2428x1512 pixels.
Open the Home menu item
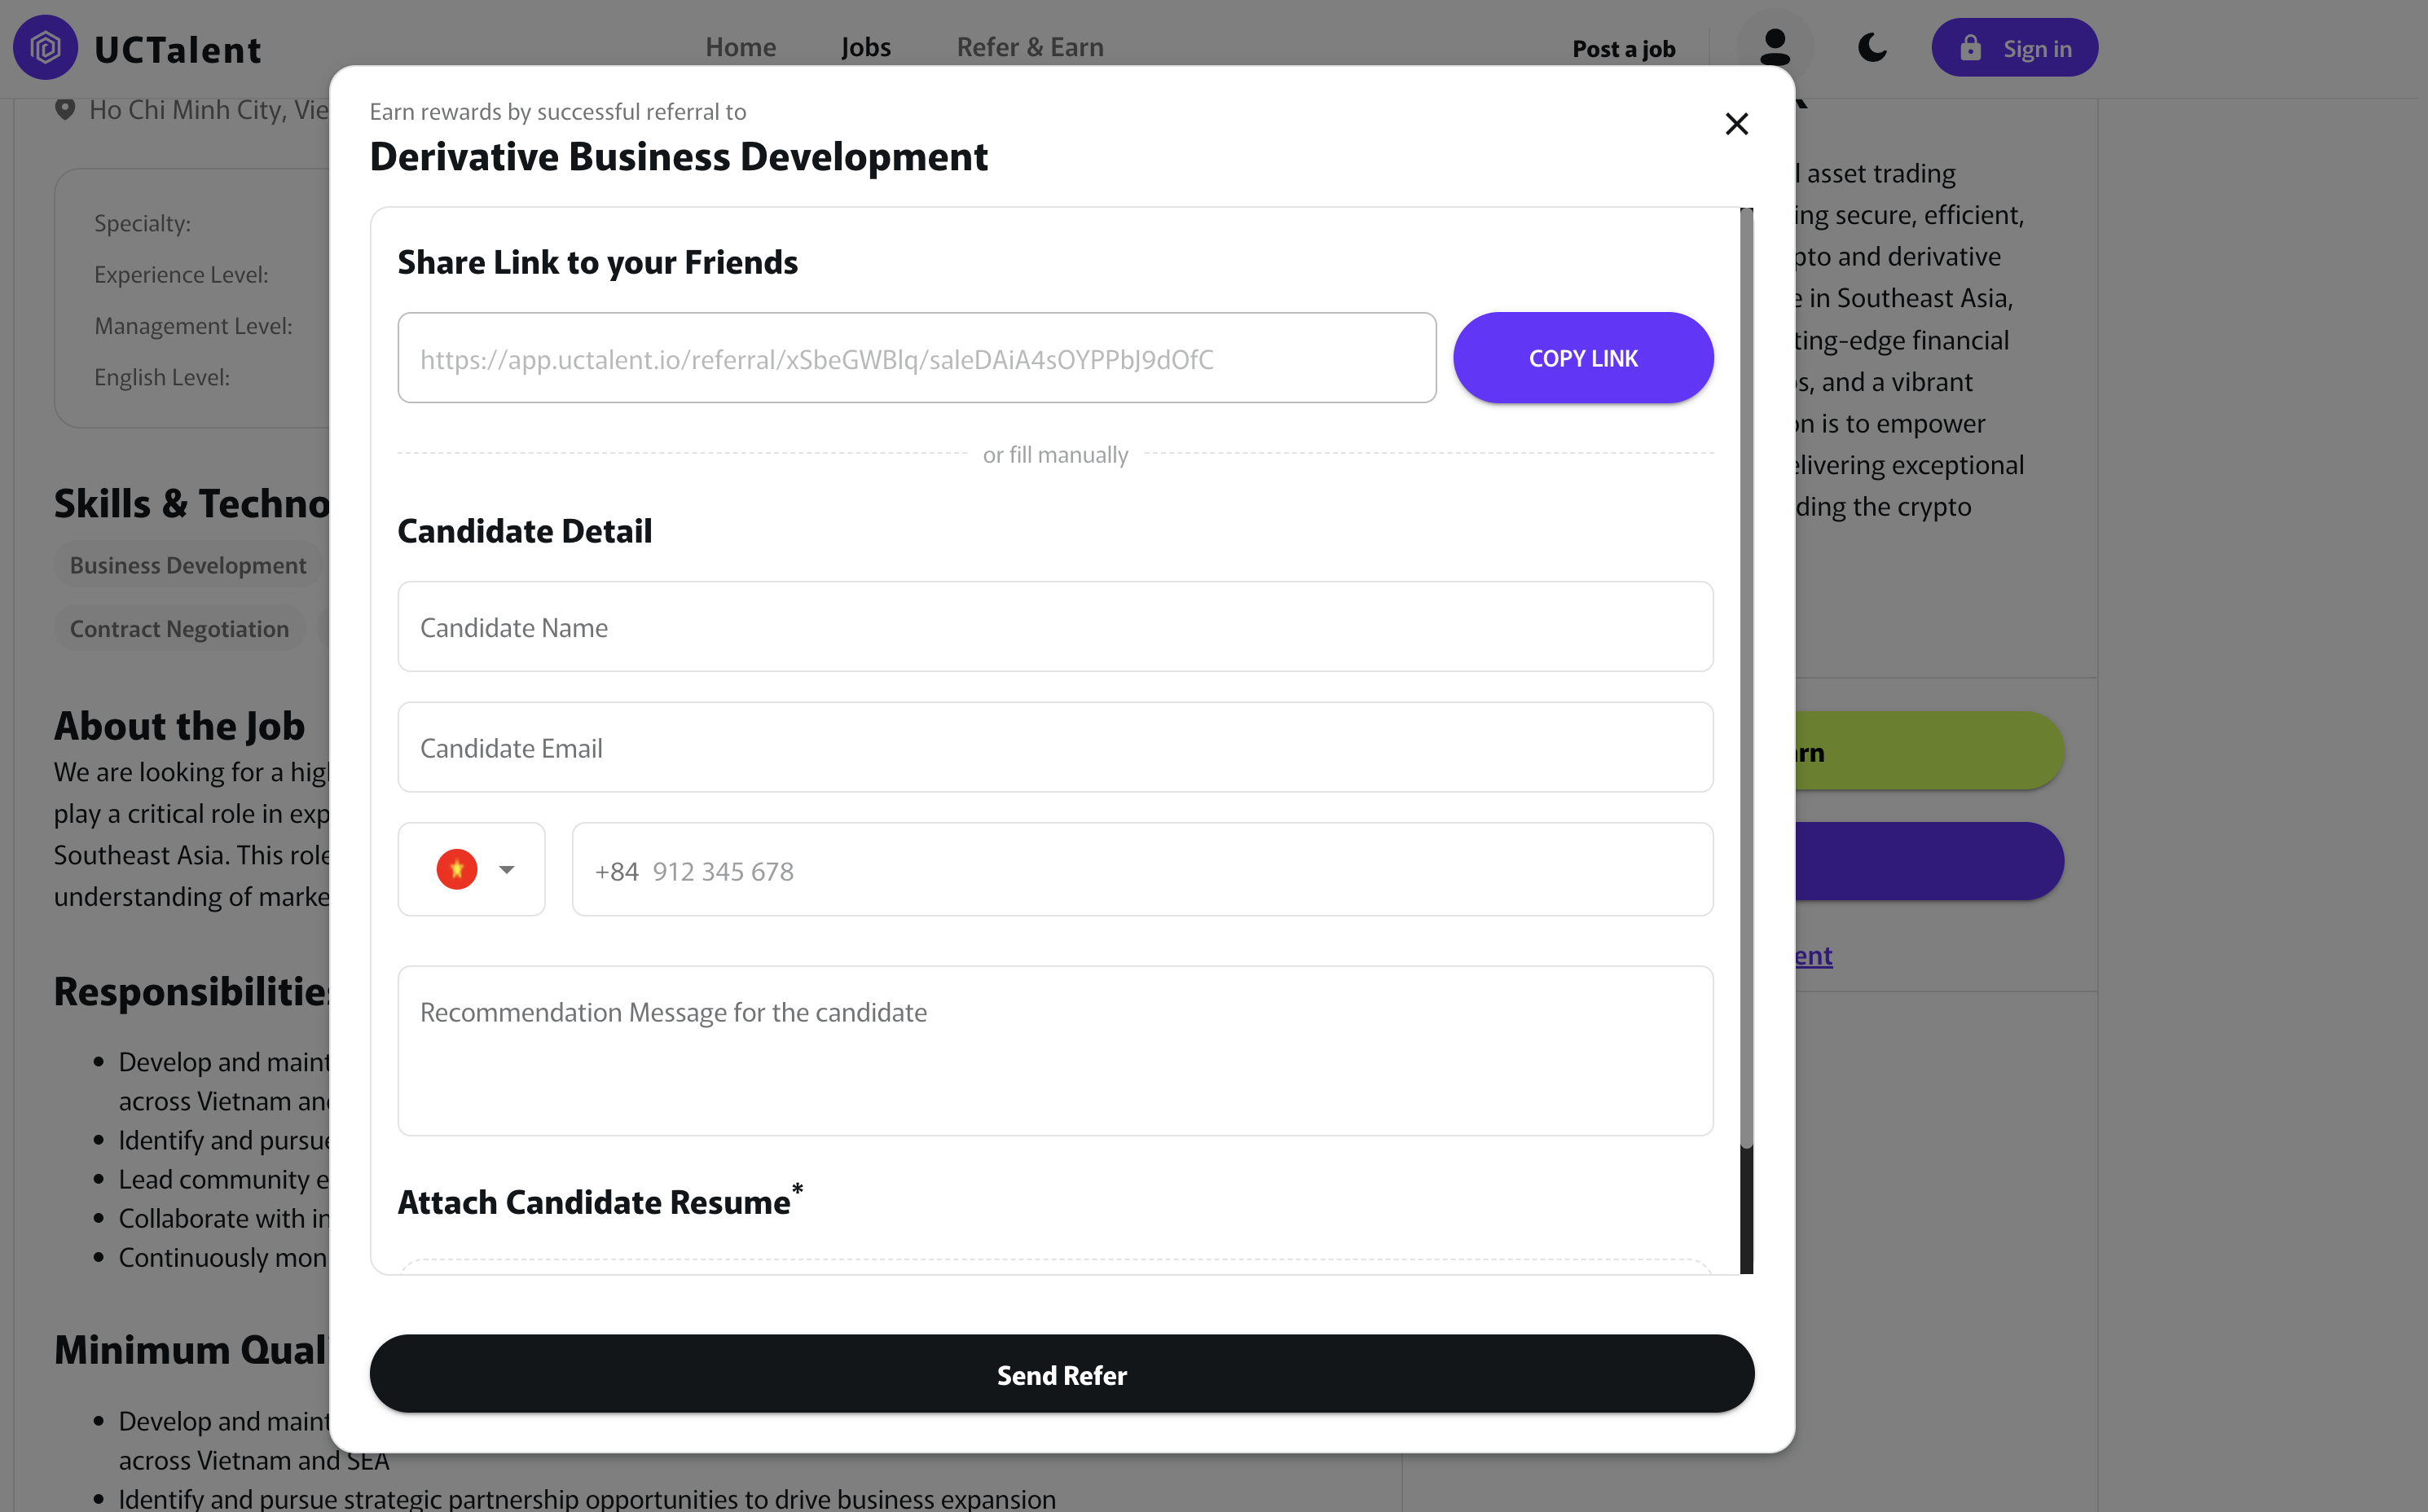[740, 47]
